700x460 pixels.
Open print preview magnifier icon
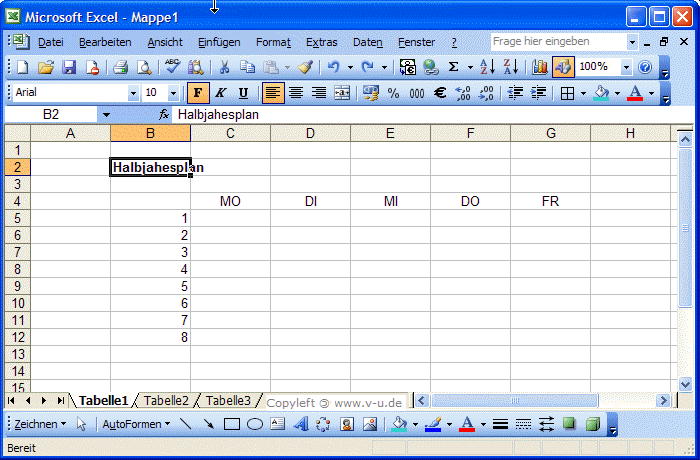pos(144,67)
